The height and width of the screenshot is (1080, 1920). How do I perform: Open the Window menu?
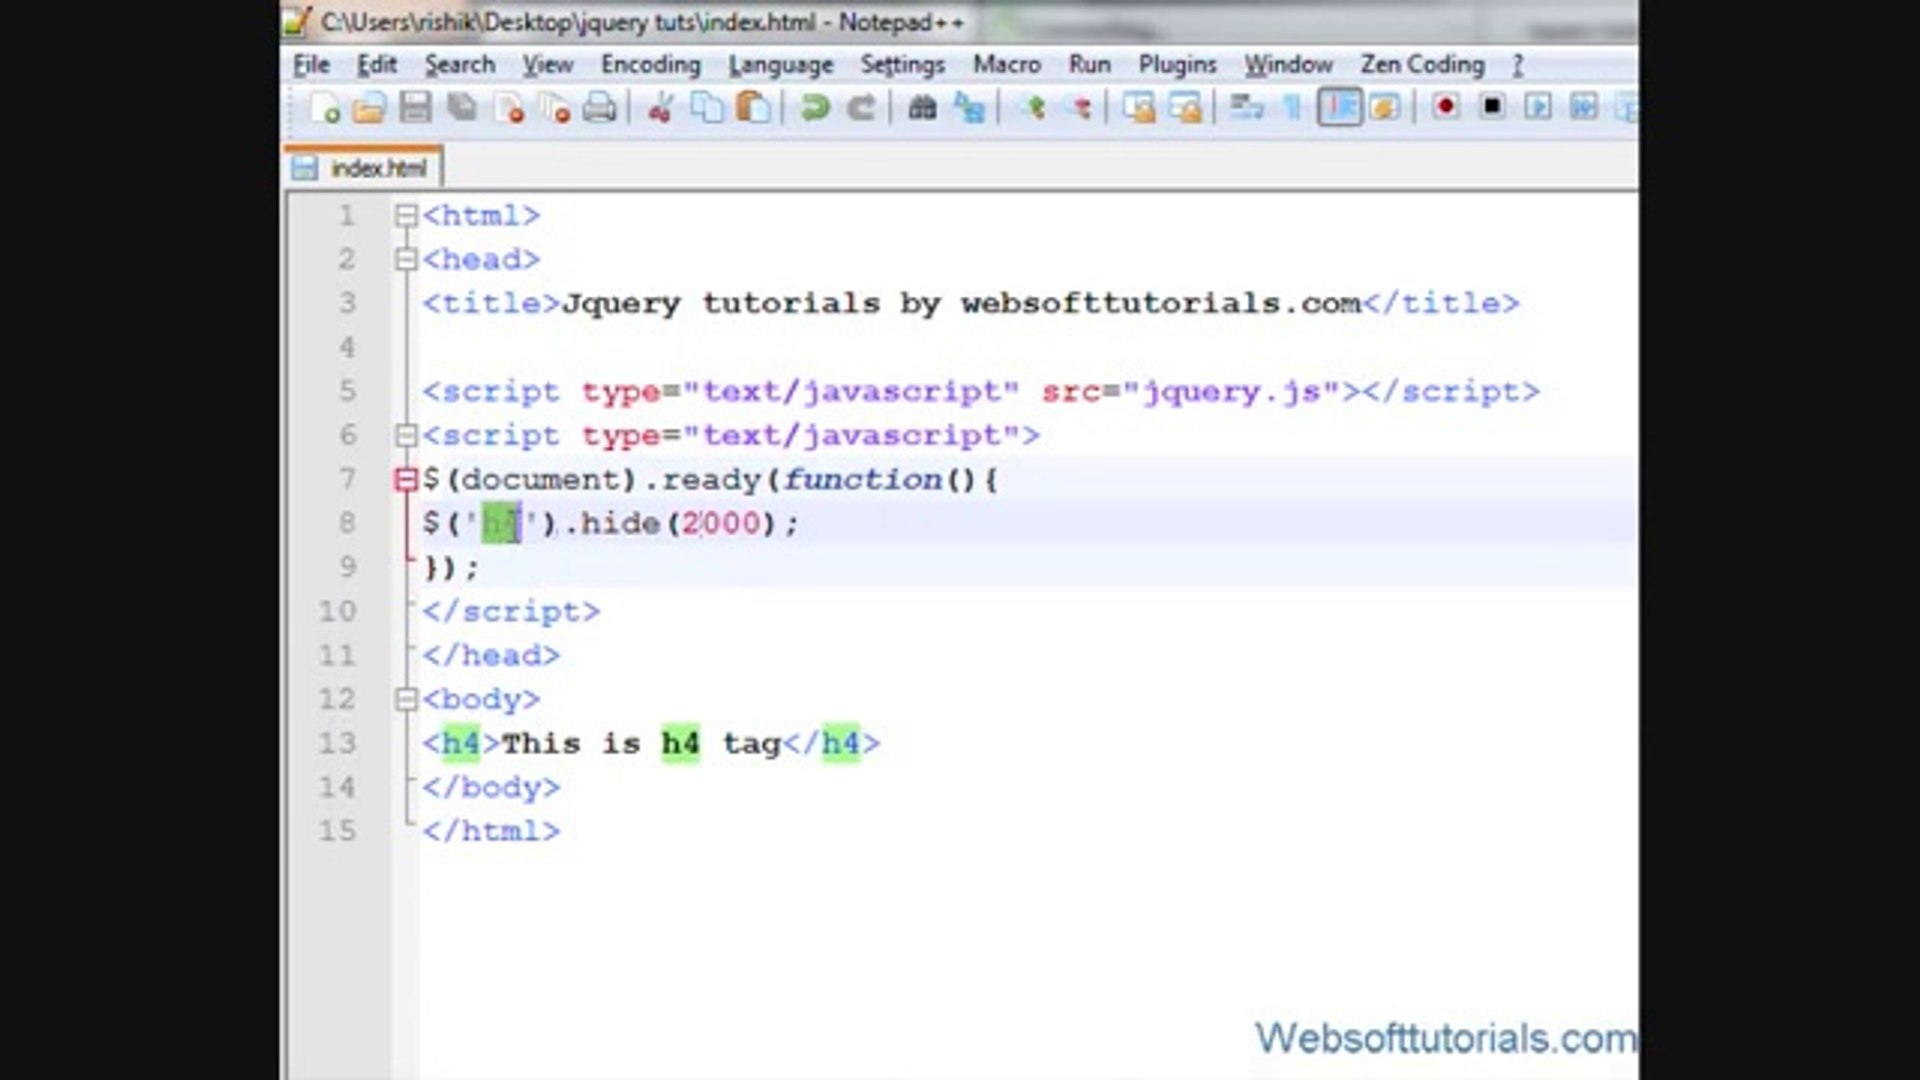1289,65
